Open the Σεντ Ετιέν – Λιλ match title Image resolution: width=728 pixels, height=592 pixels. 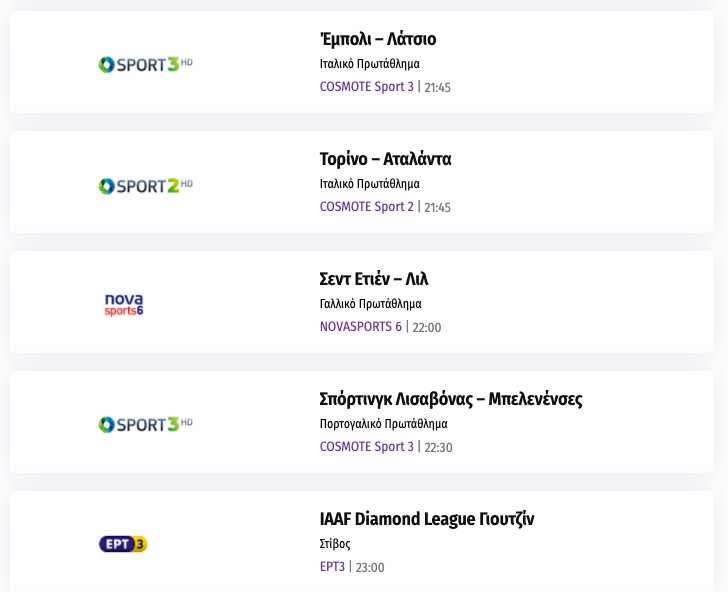click(x=374, y=279)
